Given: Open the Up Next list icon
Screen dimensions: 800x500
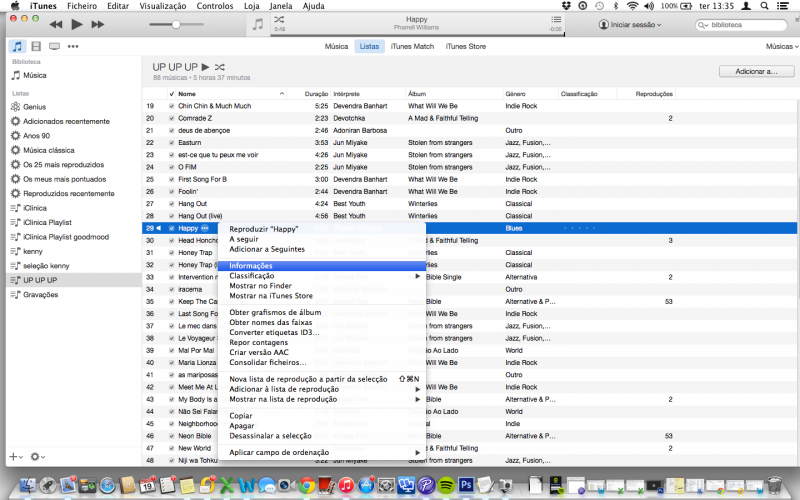Looking at the screenshot, I should [x=556, y=19].
